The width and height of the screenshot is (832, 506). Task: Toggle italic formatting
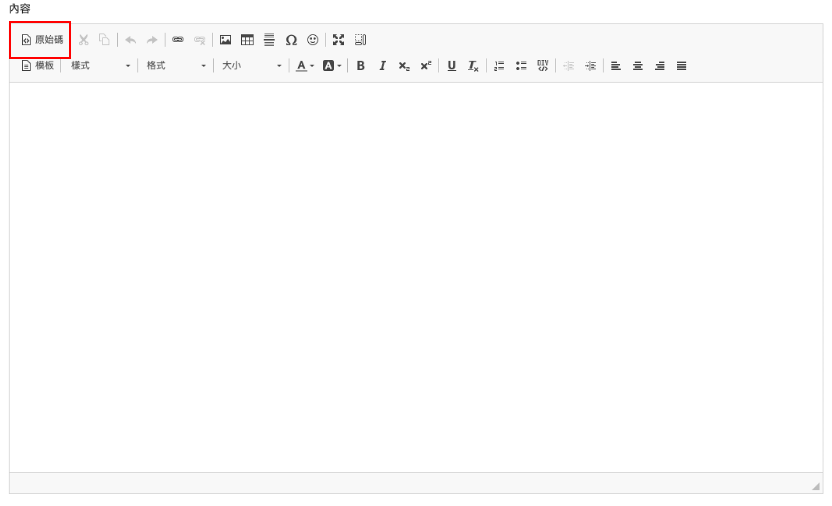pyautogui.click(x=382, y=66)
